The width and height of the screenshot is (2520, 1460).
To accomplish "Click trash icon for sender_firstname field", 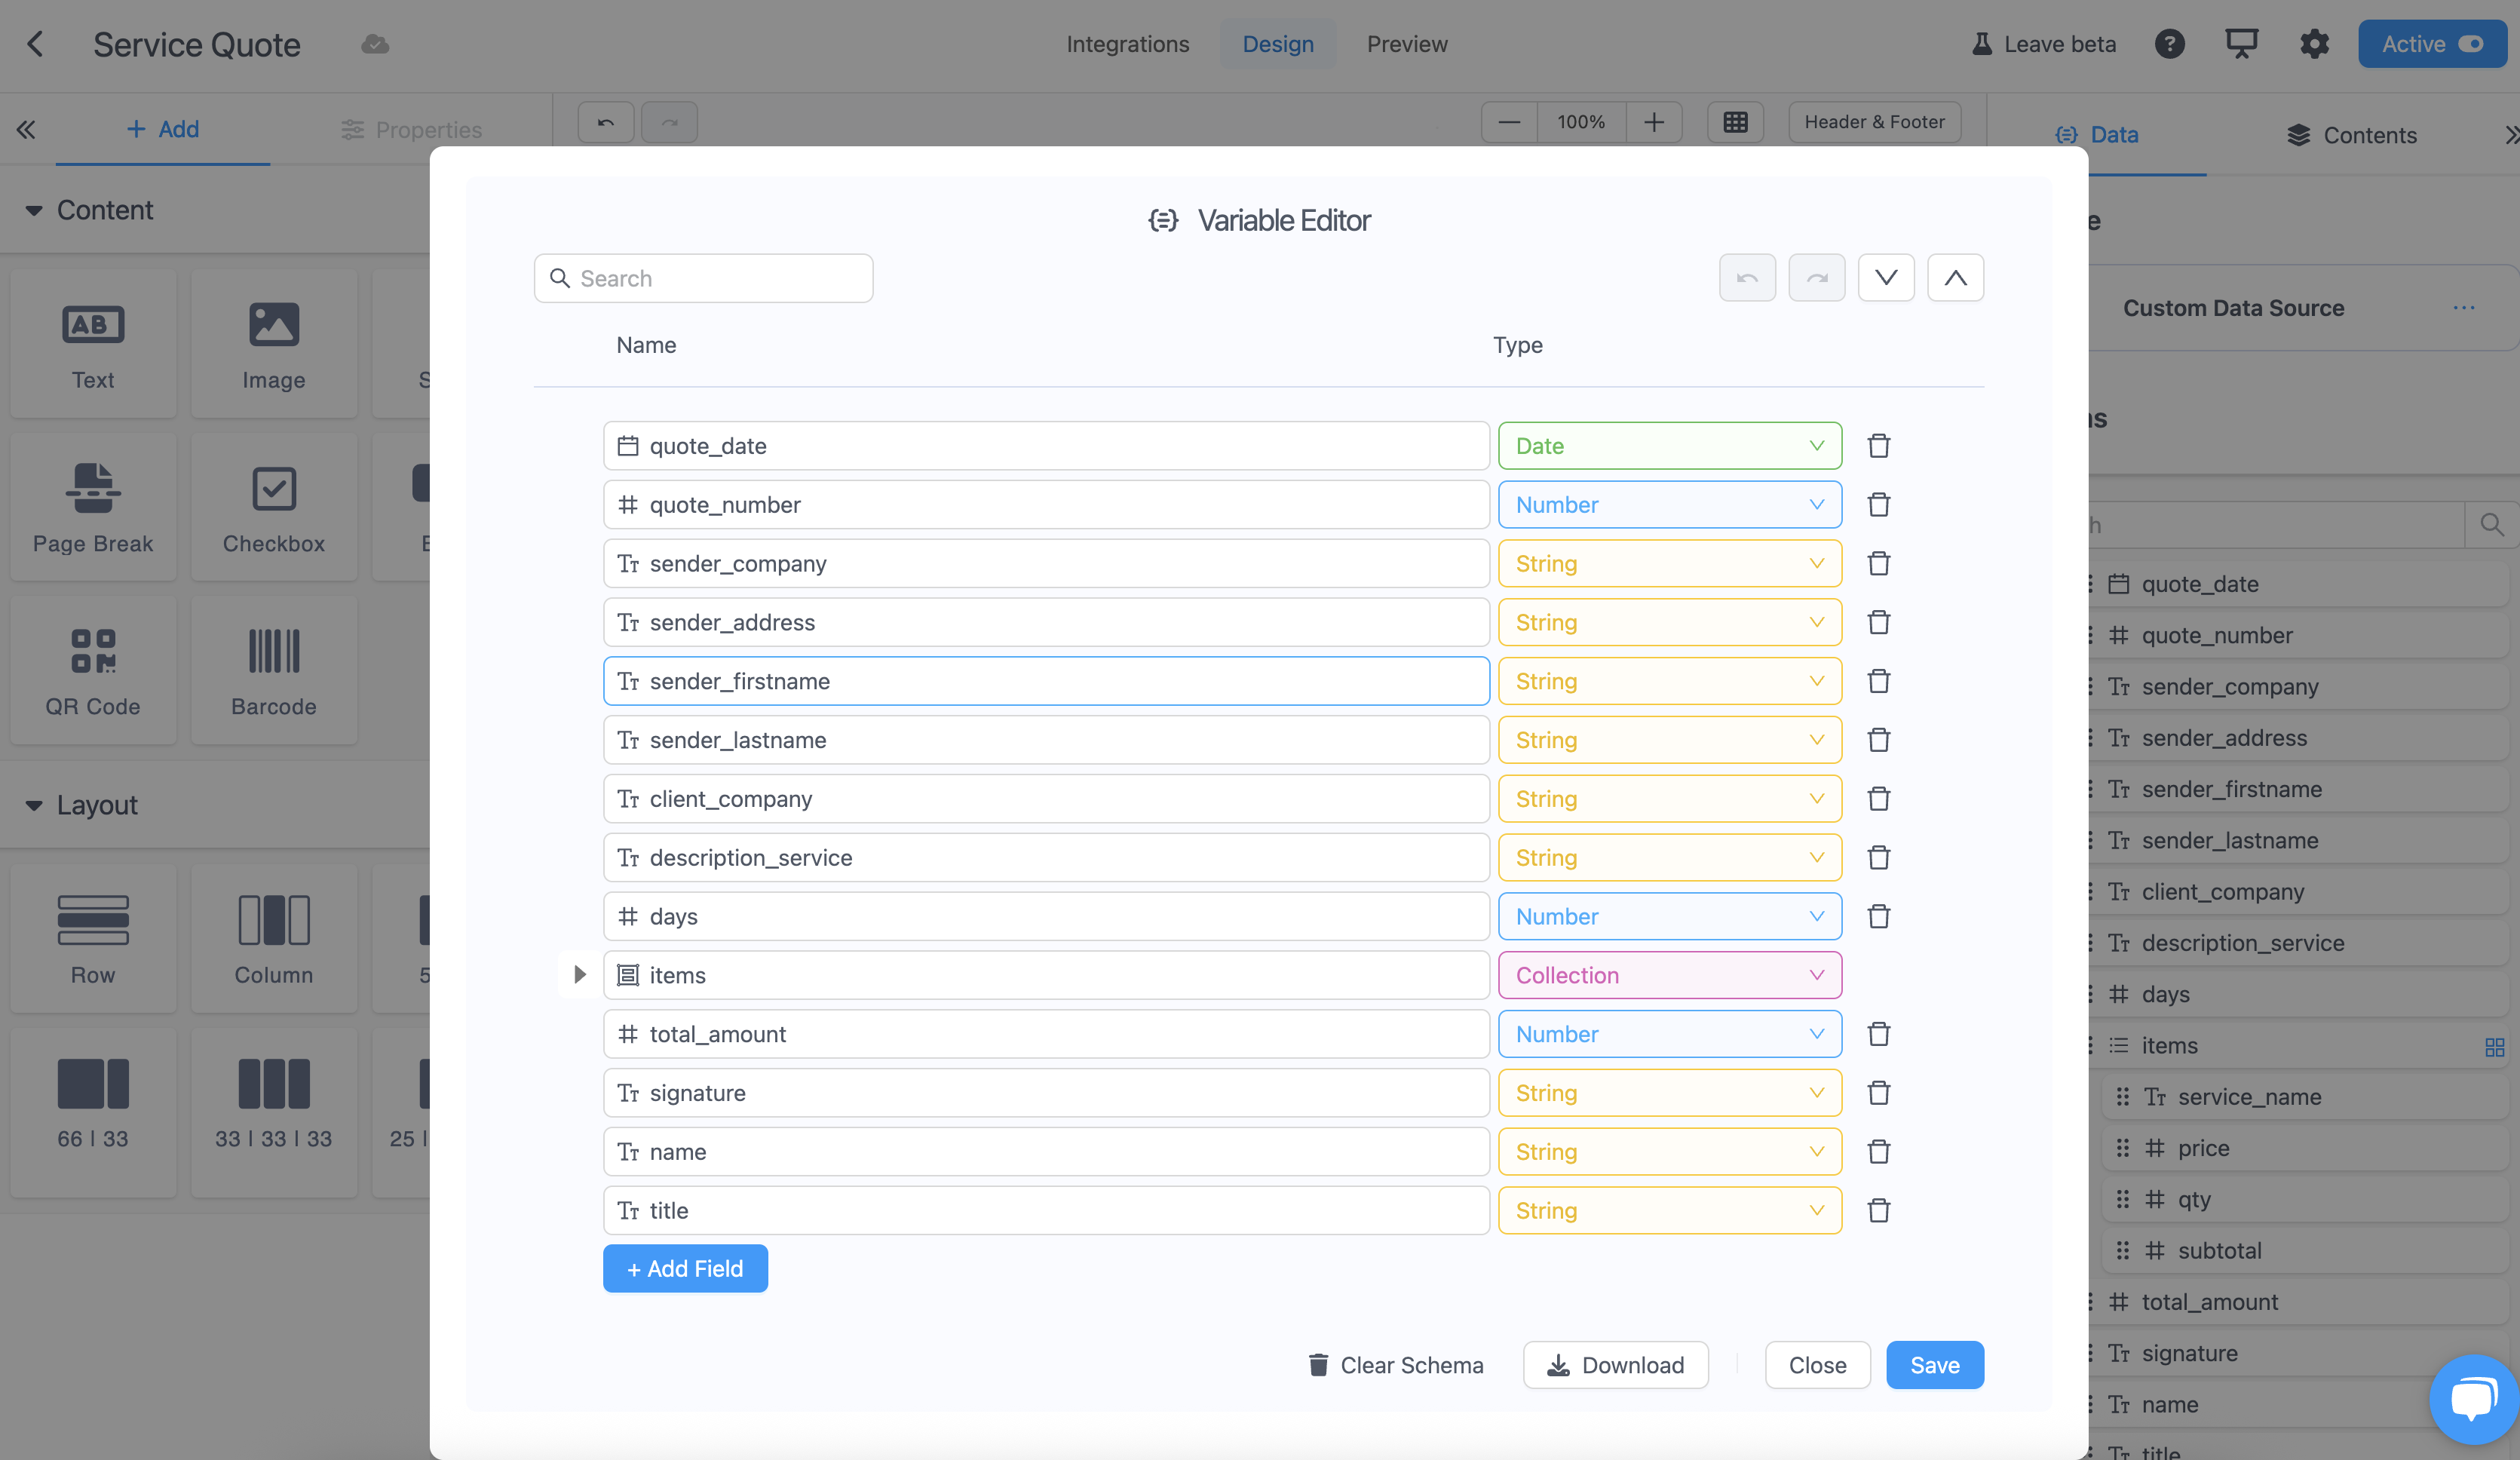I will [x=1878, y=681].
